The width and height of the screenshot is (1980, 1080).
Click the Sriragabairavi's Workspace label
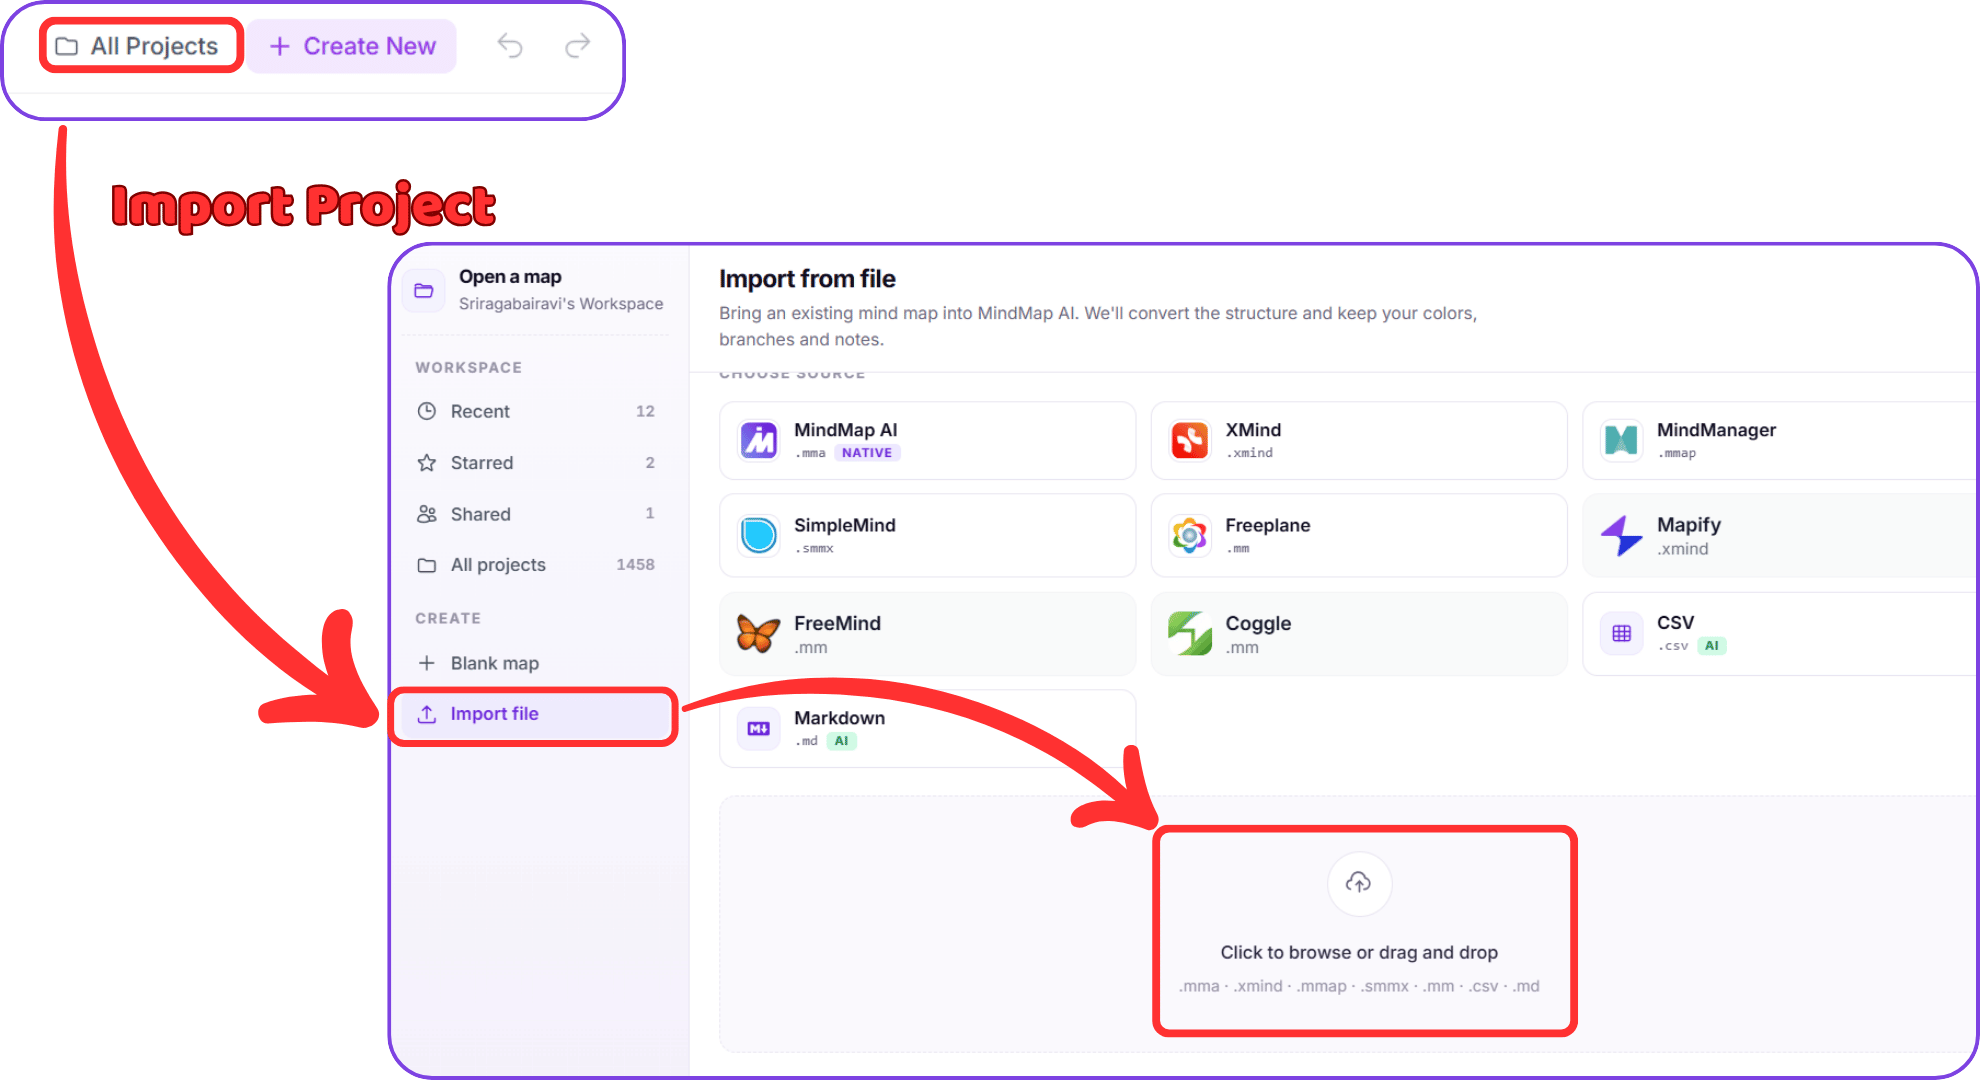tap(561, 303)
